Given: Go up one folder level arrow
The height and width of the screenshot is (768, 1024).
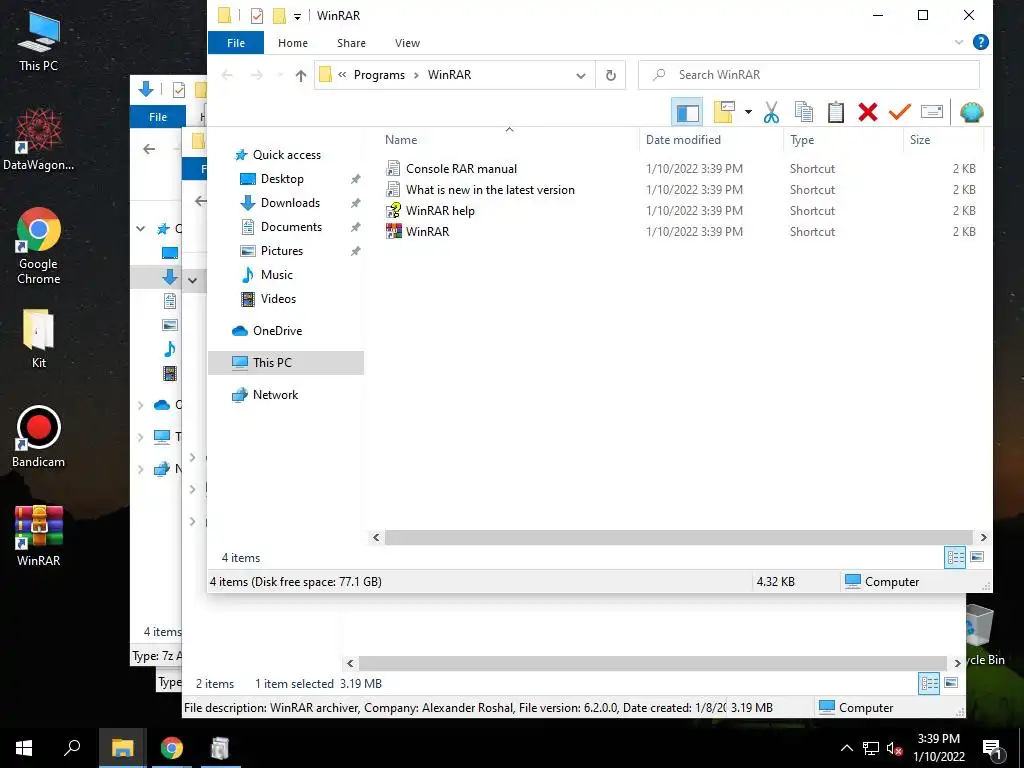Looking at the screenshot, I should (x=300, y=75).
